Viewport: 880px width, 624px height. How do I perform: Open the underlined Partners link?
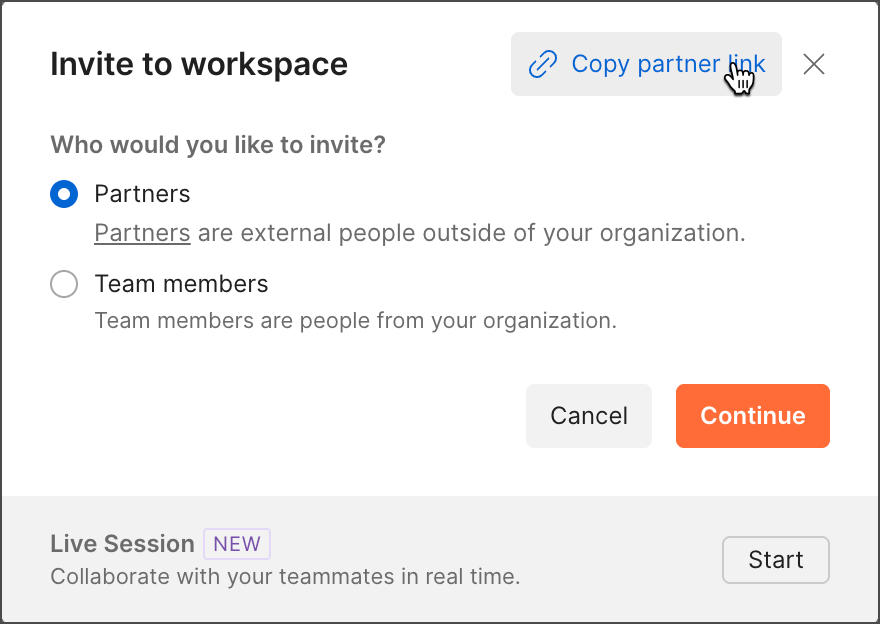click(x=142, y=232)
